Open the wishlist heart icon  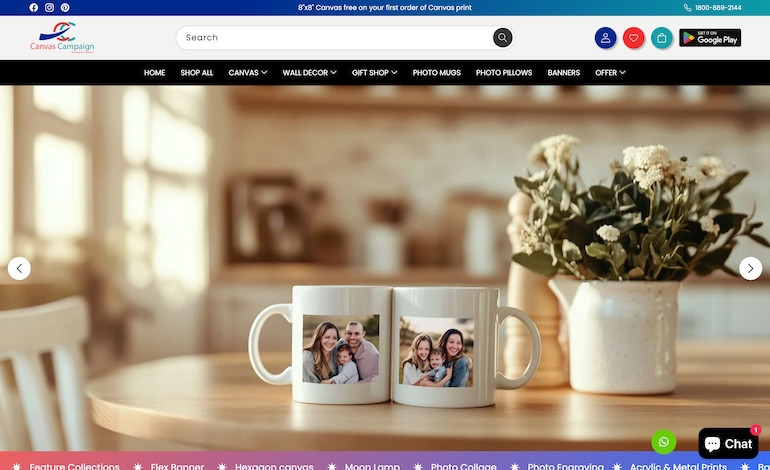click(x=633, y=38)
